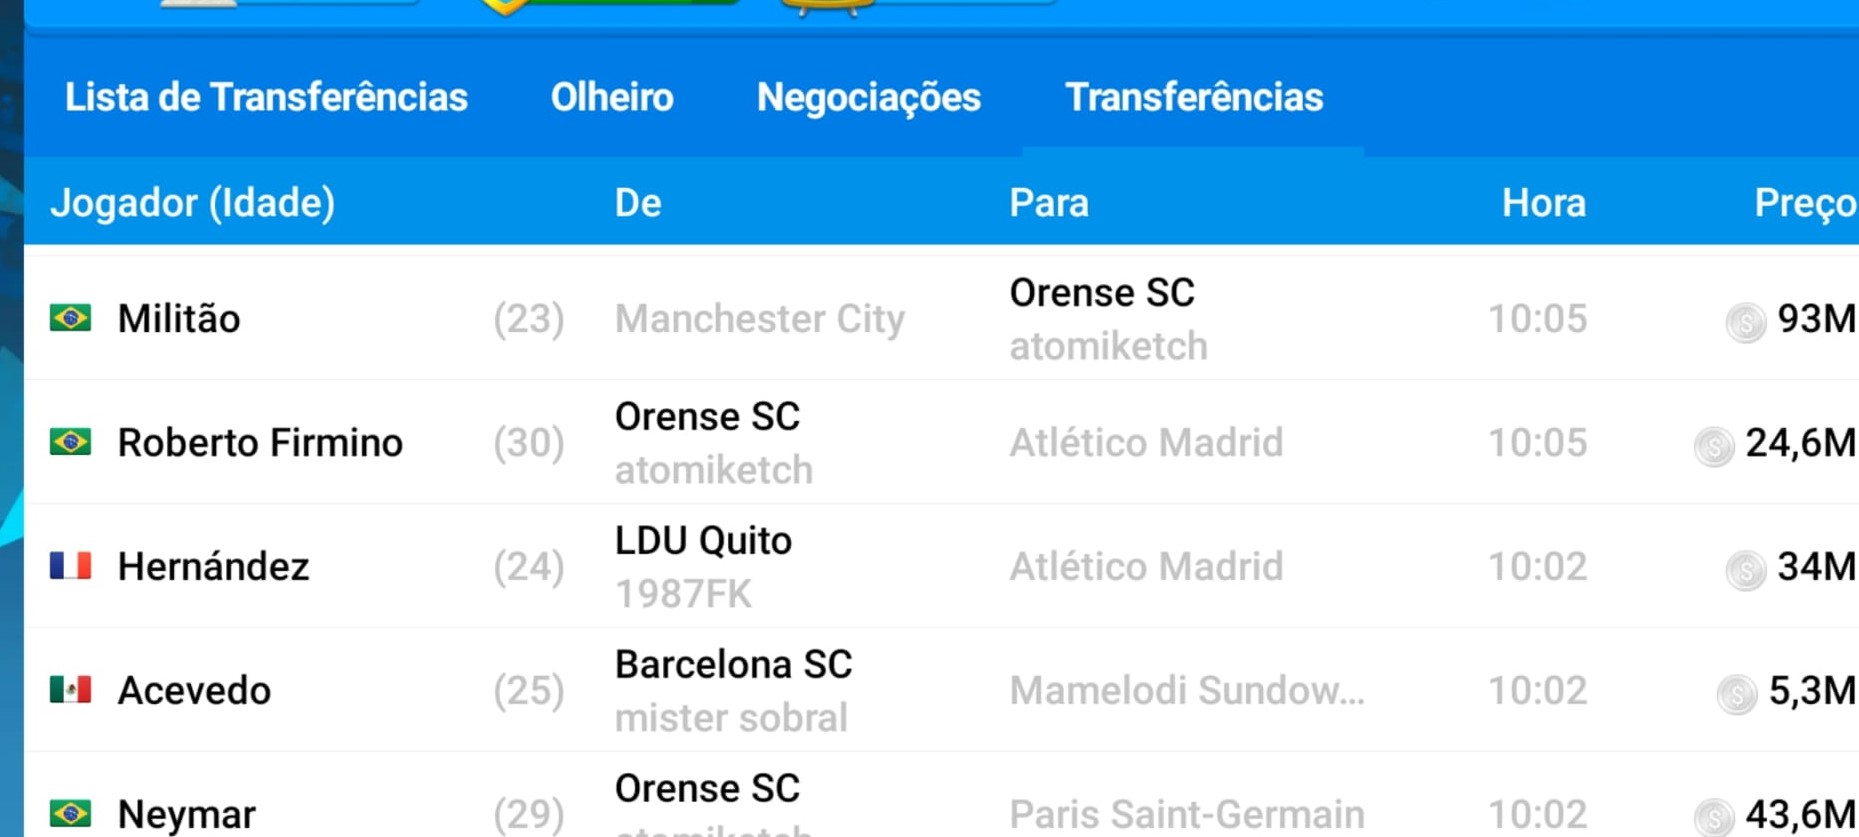Click coin icon next to 5,3M price
The image size is (1859, 837).
[x=1736, y=694]
